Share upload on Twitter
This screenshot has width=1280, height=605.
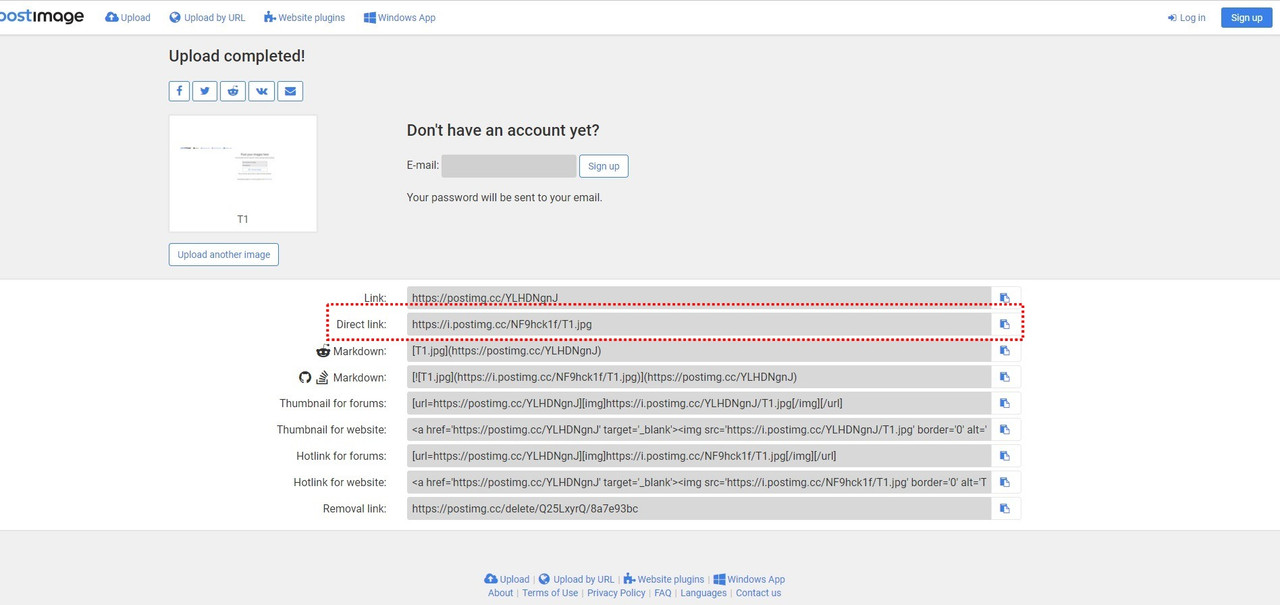(205, 91)
